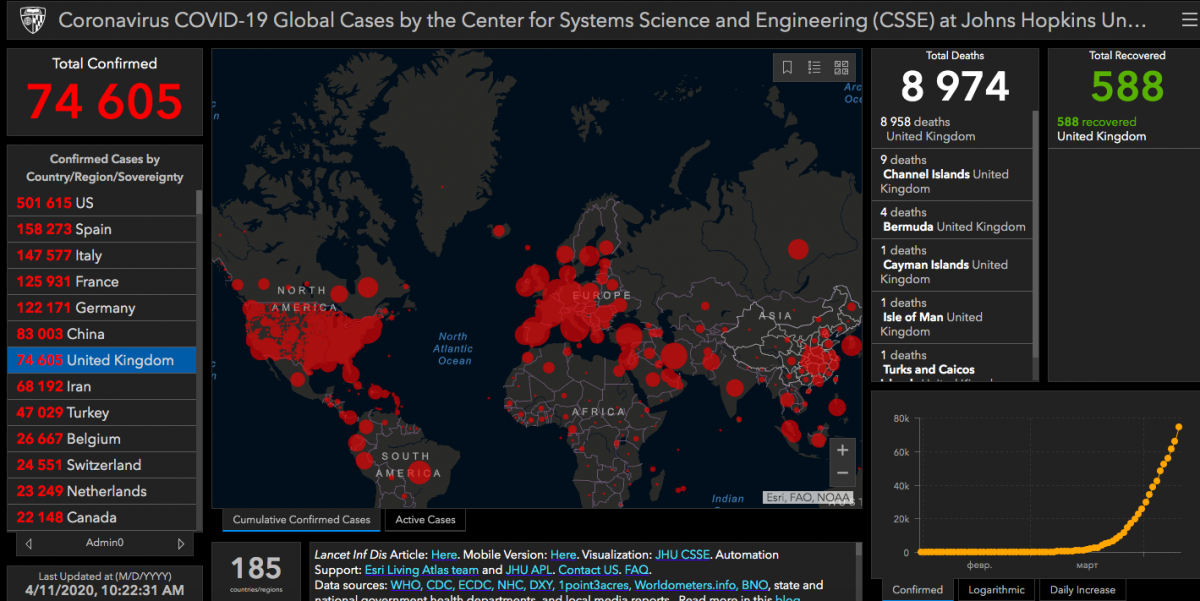
Task: Open CDC data source link
Action: point(441,585)
